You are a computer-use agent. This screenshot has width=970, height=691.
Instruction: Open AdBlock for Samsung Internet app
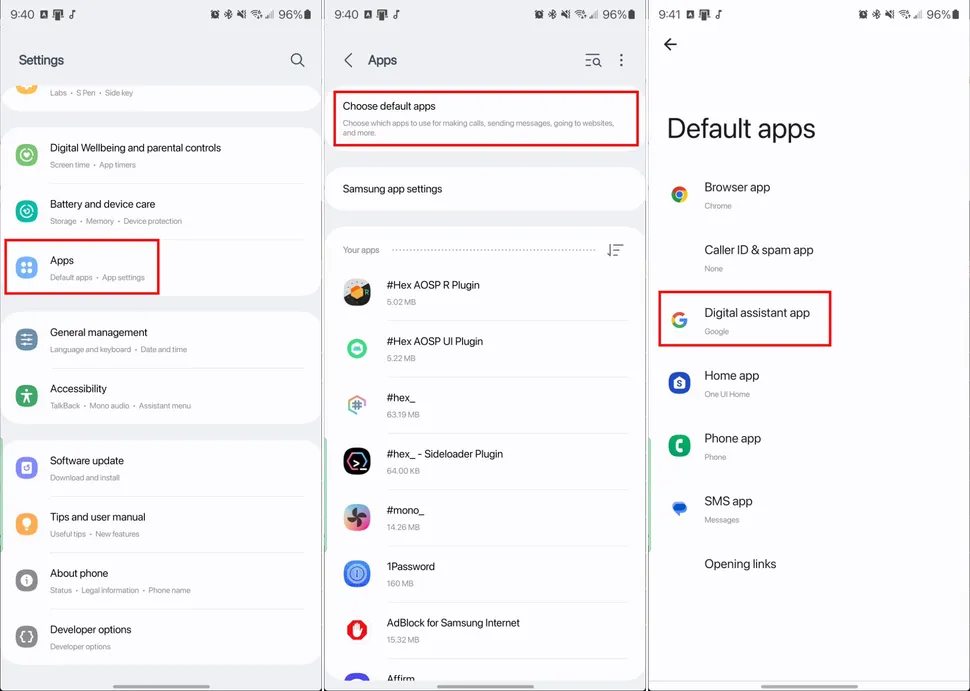pos(453,630)
